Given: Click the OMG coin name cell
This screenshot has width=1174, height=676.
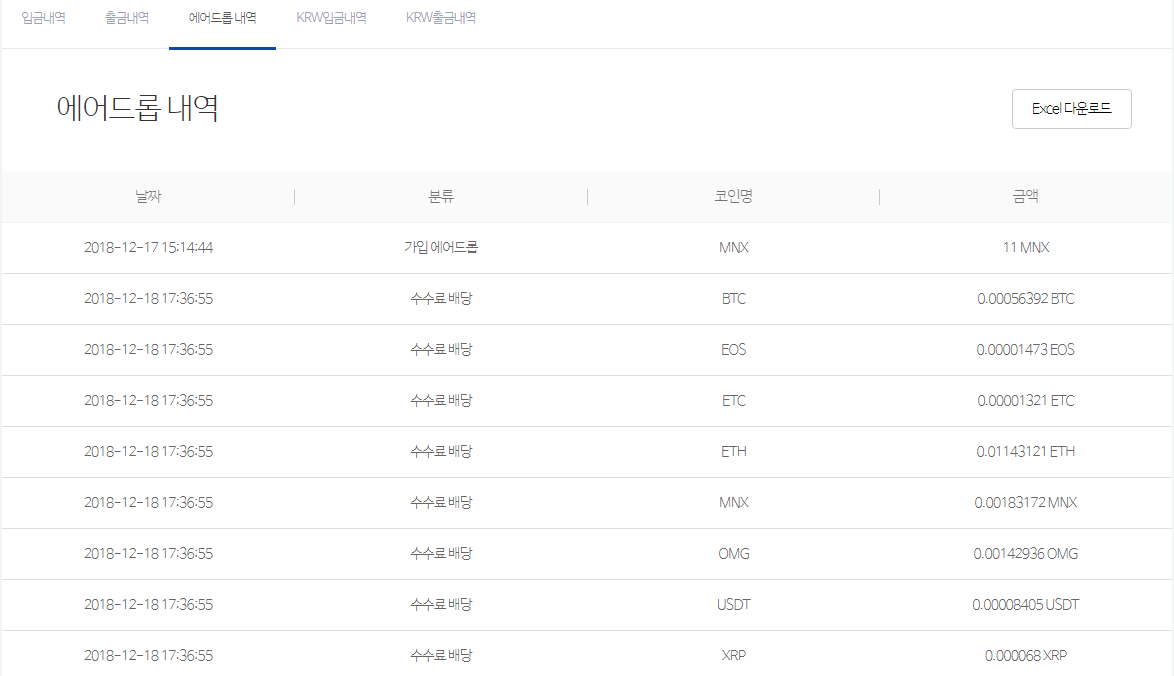Looking at the screenshot, I should [733, 553].
